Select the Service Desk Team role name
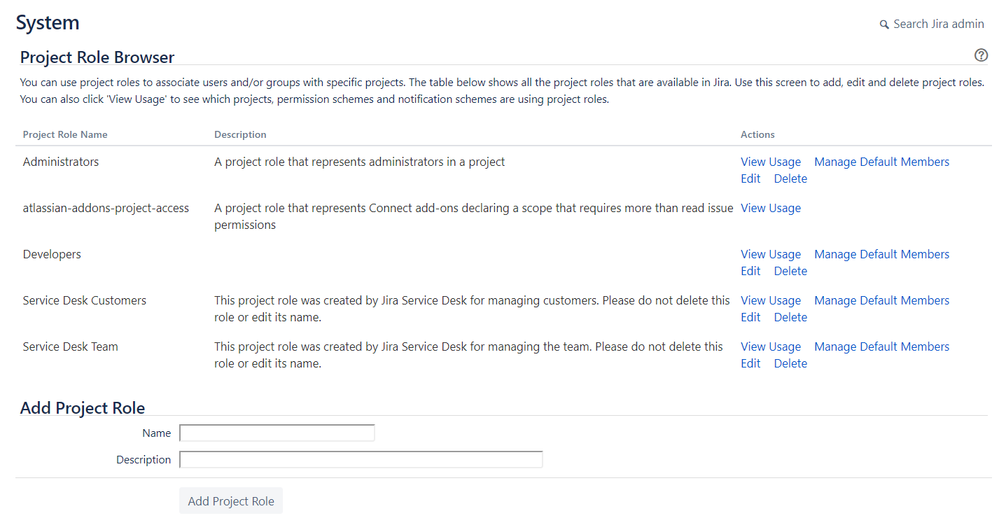Image resolution: width=999 pixels, height=525 pixels. [x=70, y=347]
